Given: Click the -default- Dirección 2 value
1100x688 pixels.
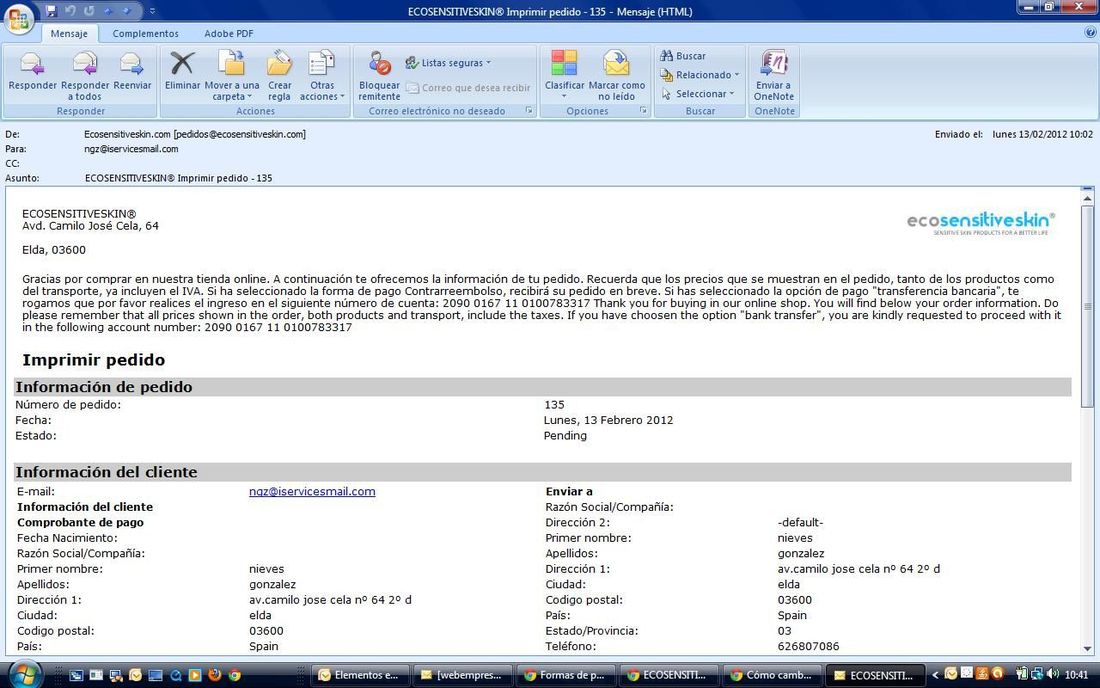Looking at the screenshot, I should pos(800,522).
